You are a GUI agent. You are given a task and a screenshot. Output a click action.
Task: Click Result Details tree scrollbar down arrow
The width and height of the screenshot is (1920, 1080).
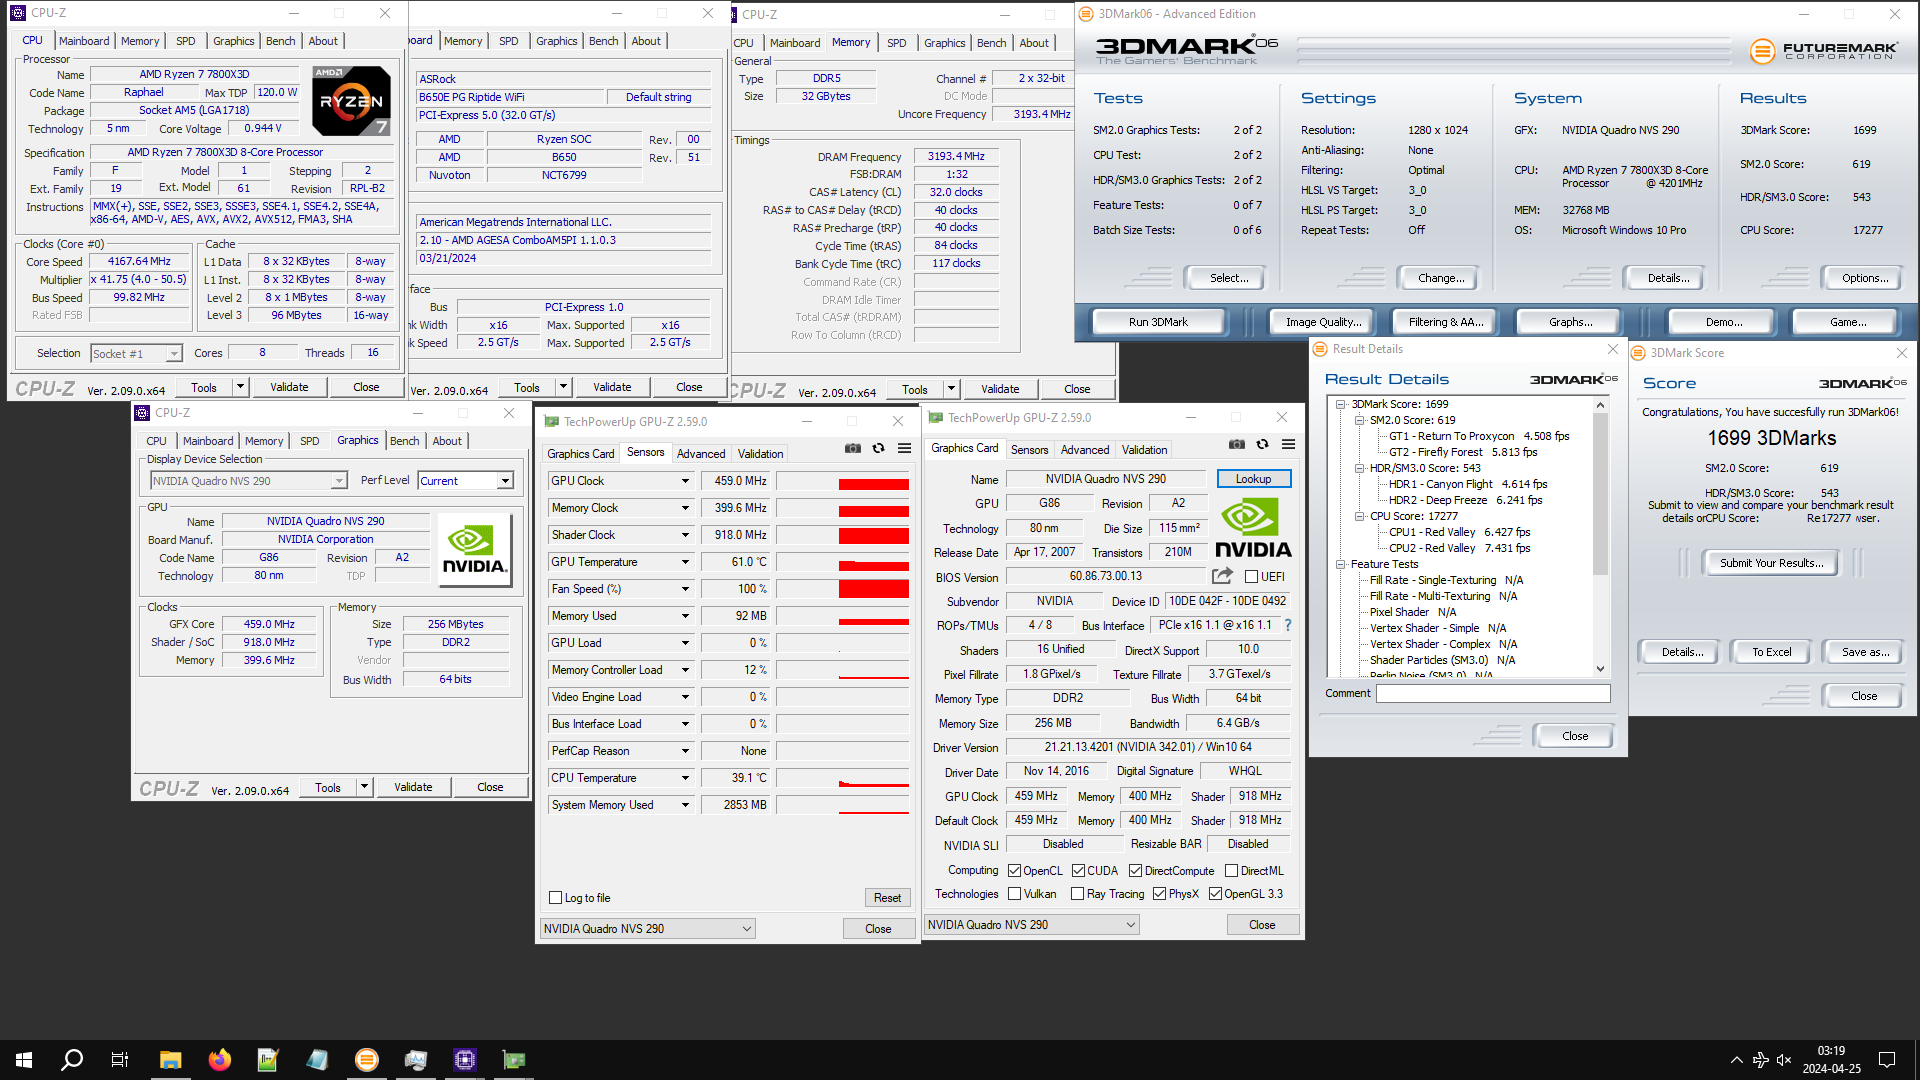1600,669
